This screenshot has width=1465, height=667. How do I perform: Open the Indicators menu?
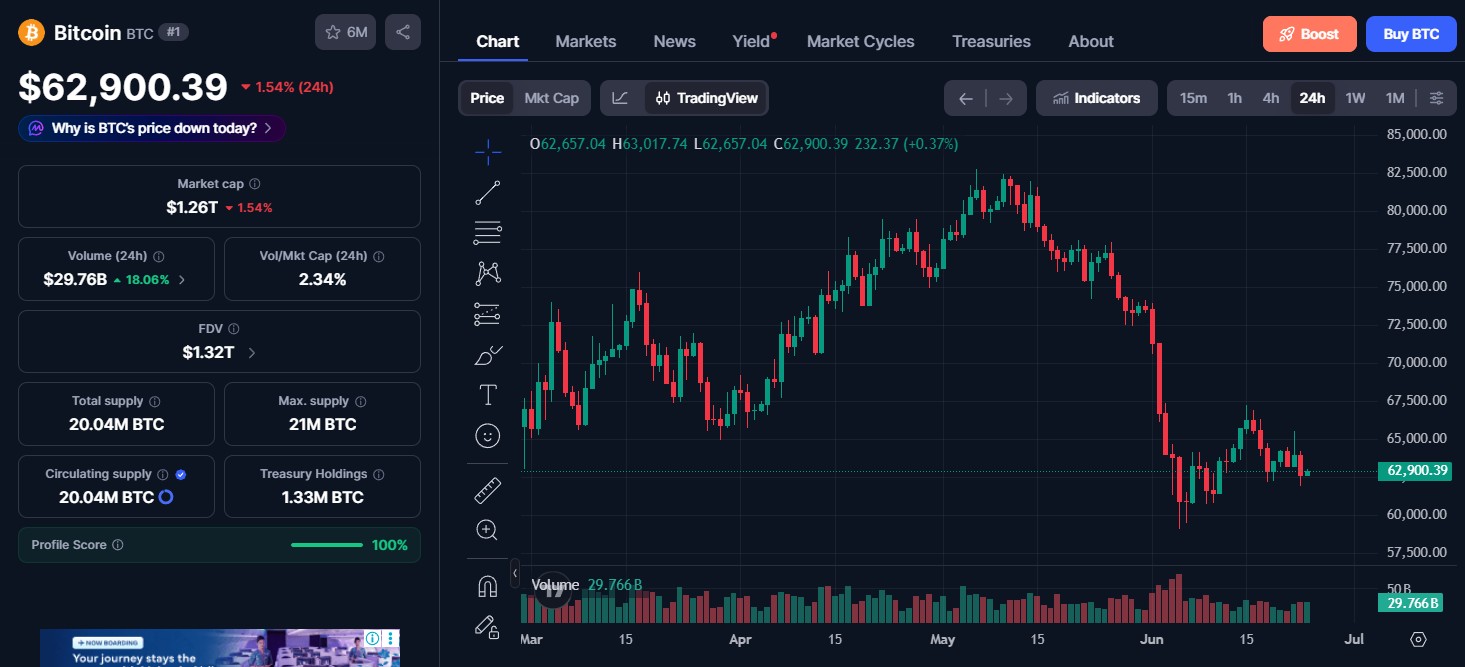tap(1096, 98)
